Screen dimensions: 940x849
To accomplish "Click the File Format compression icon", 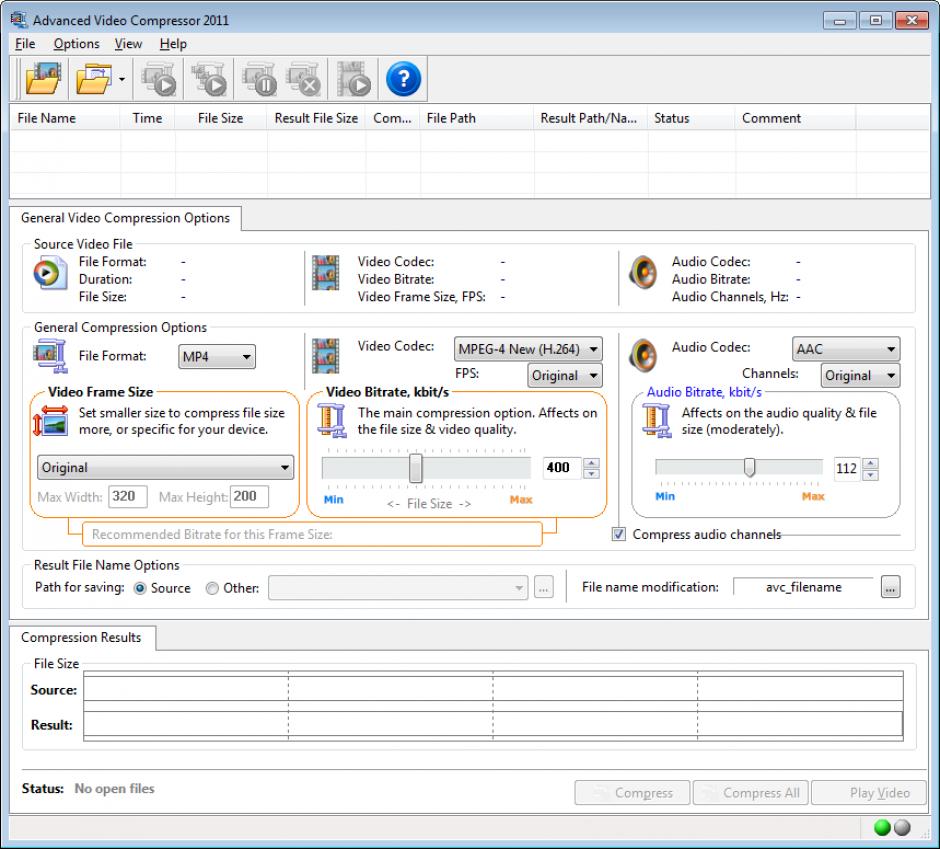I will [50, 356].
